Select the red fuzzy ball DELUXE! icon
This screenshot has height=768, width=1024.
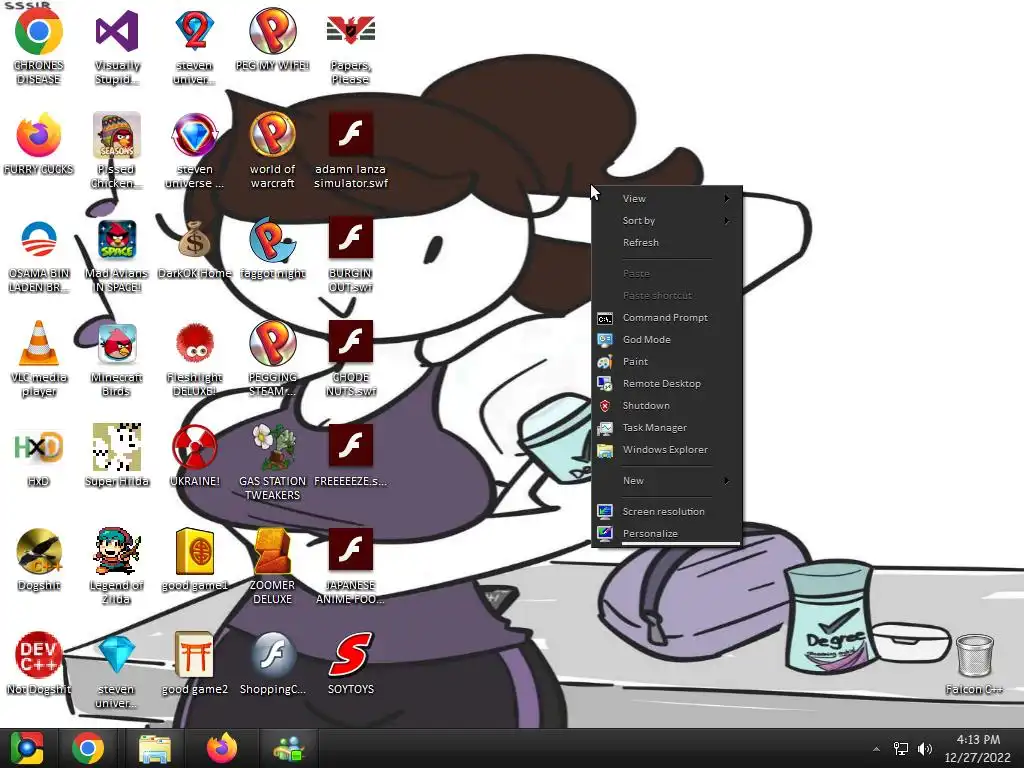click(x=195, y=344)
